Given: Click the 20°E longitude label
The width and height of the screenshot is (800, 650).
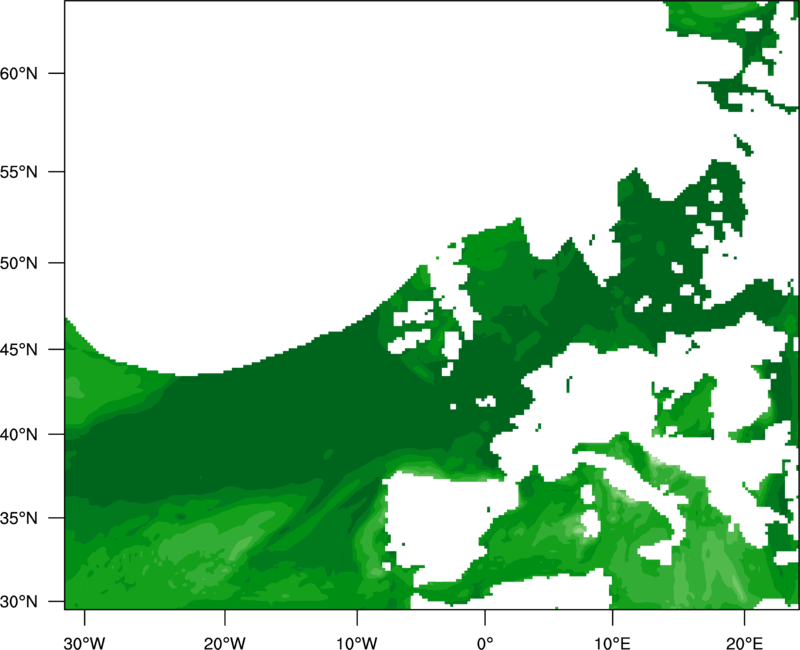Looking at the screenshot, I should tap(744, 643).
